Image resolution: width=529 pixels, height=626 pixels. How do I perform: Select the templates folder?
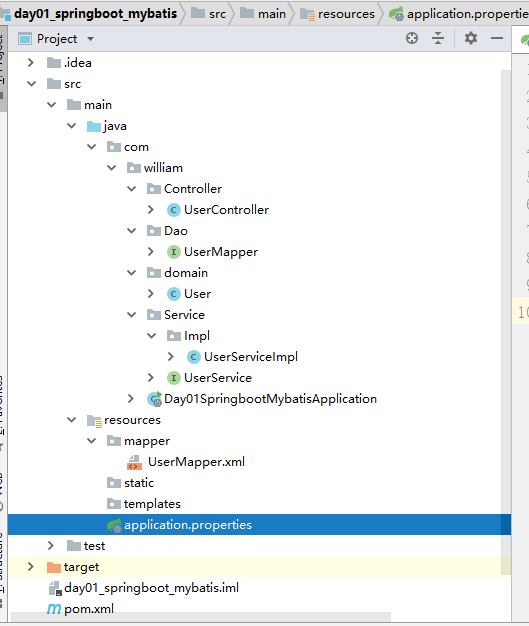tap(152, 504)
